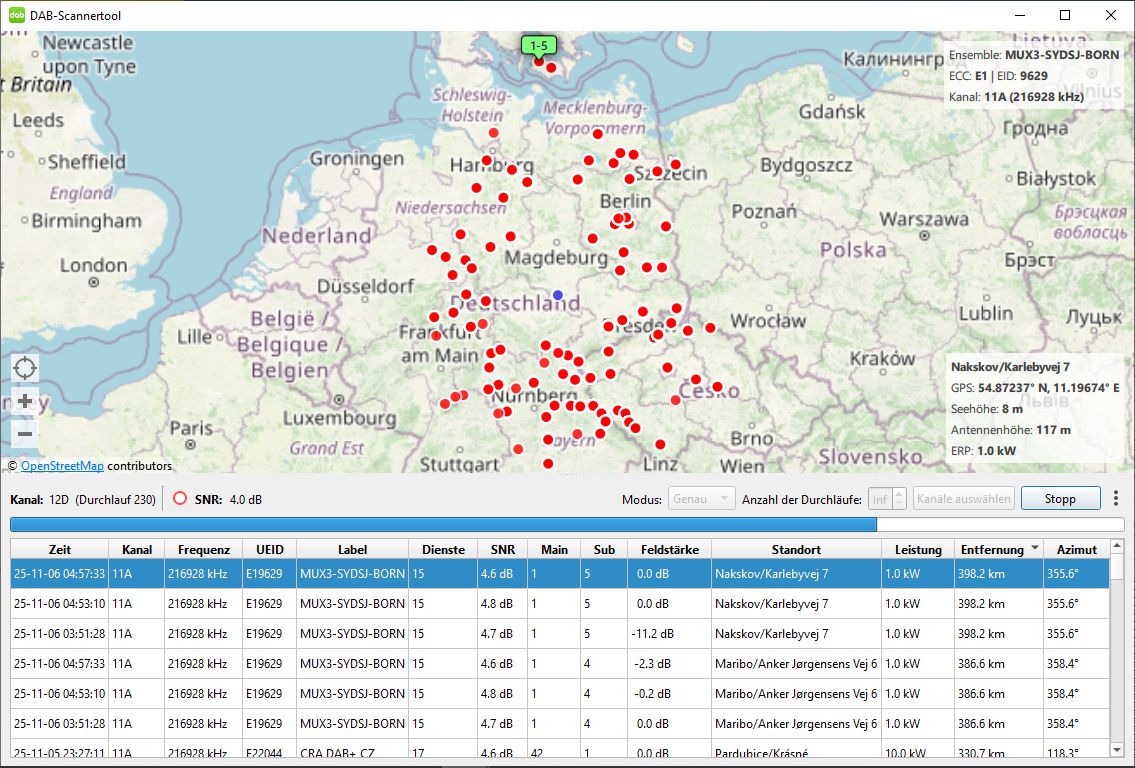Zoom out the map with minus button
1135x768 pixels.
[x=25, y=433]
